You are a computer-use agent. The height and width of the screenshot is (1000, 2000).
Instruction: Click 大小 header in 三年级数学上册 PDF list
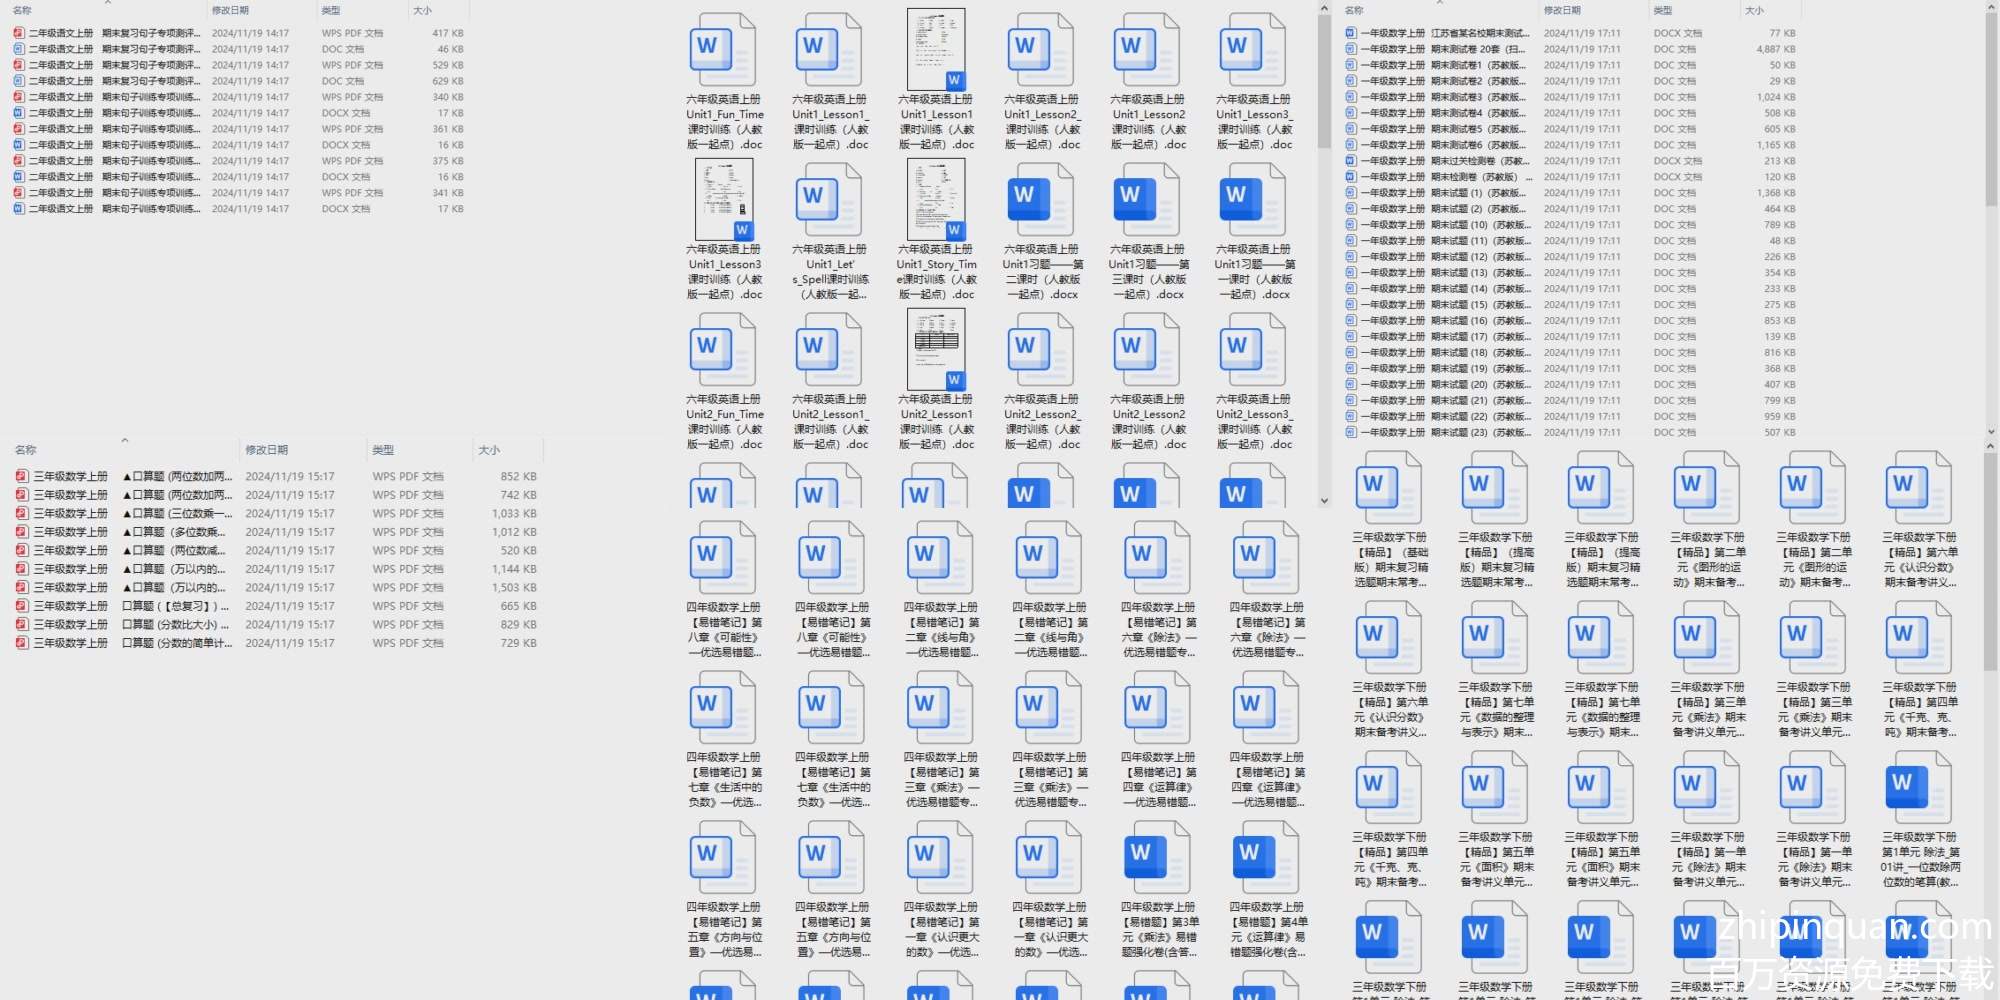pos(489,450)
